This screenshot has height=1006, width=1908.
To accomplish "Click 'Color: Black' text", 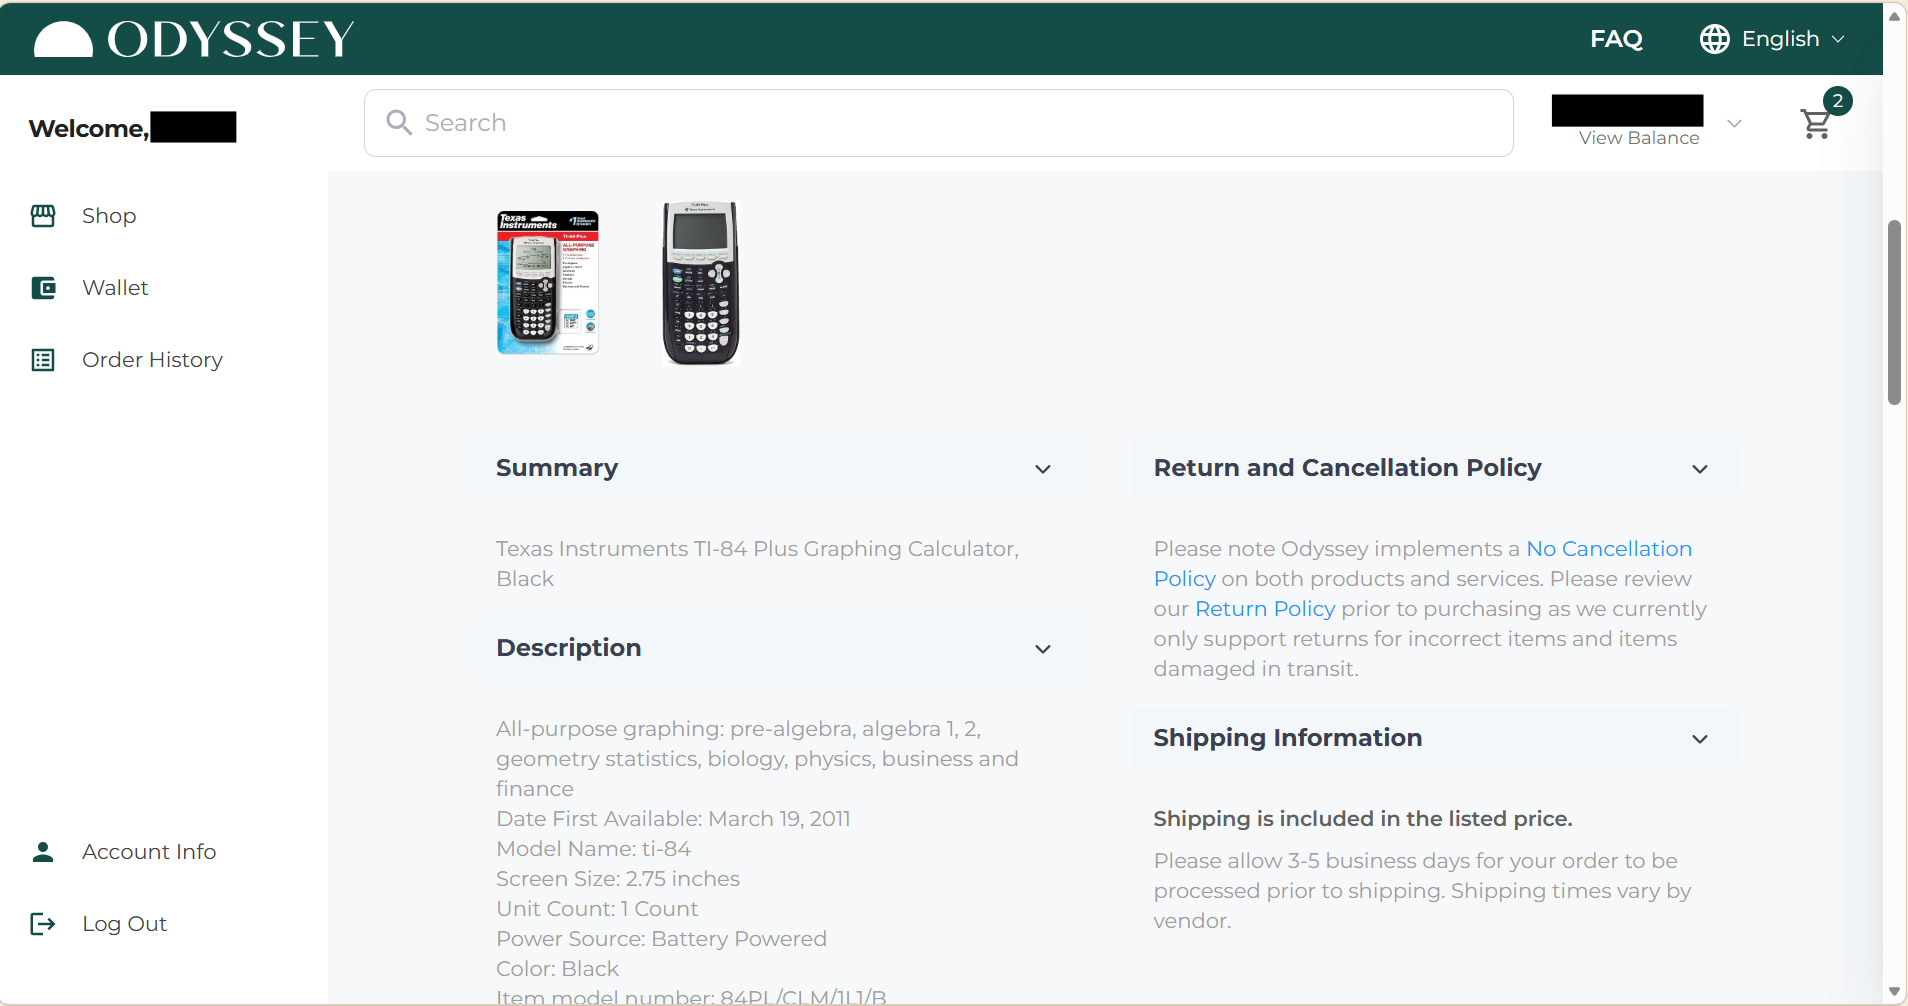I will tap(557, 969).
